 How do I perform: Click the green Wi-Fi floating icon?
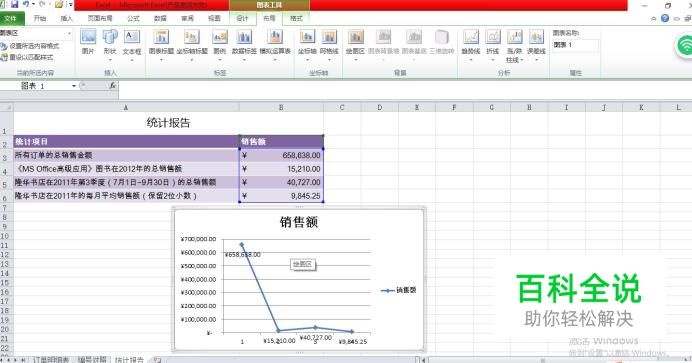pos(684,46)
